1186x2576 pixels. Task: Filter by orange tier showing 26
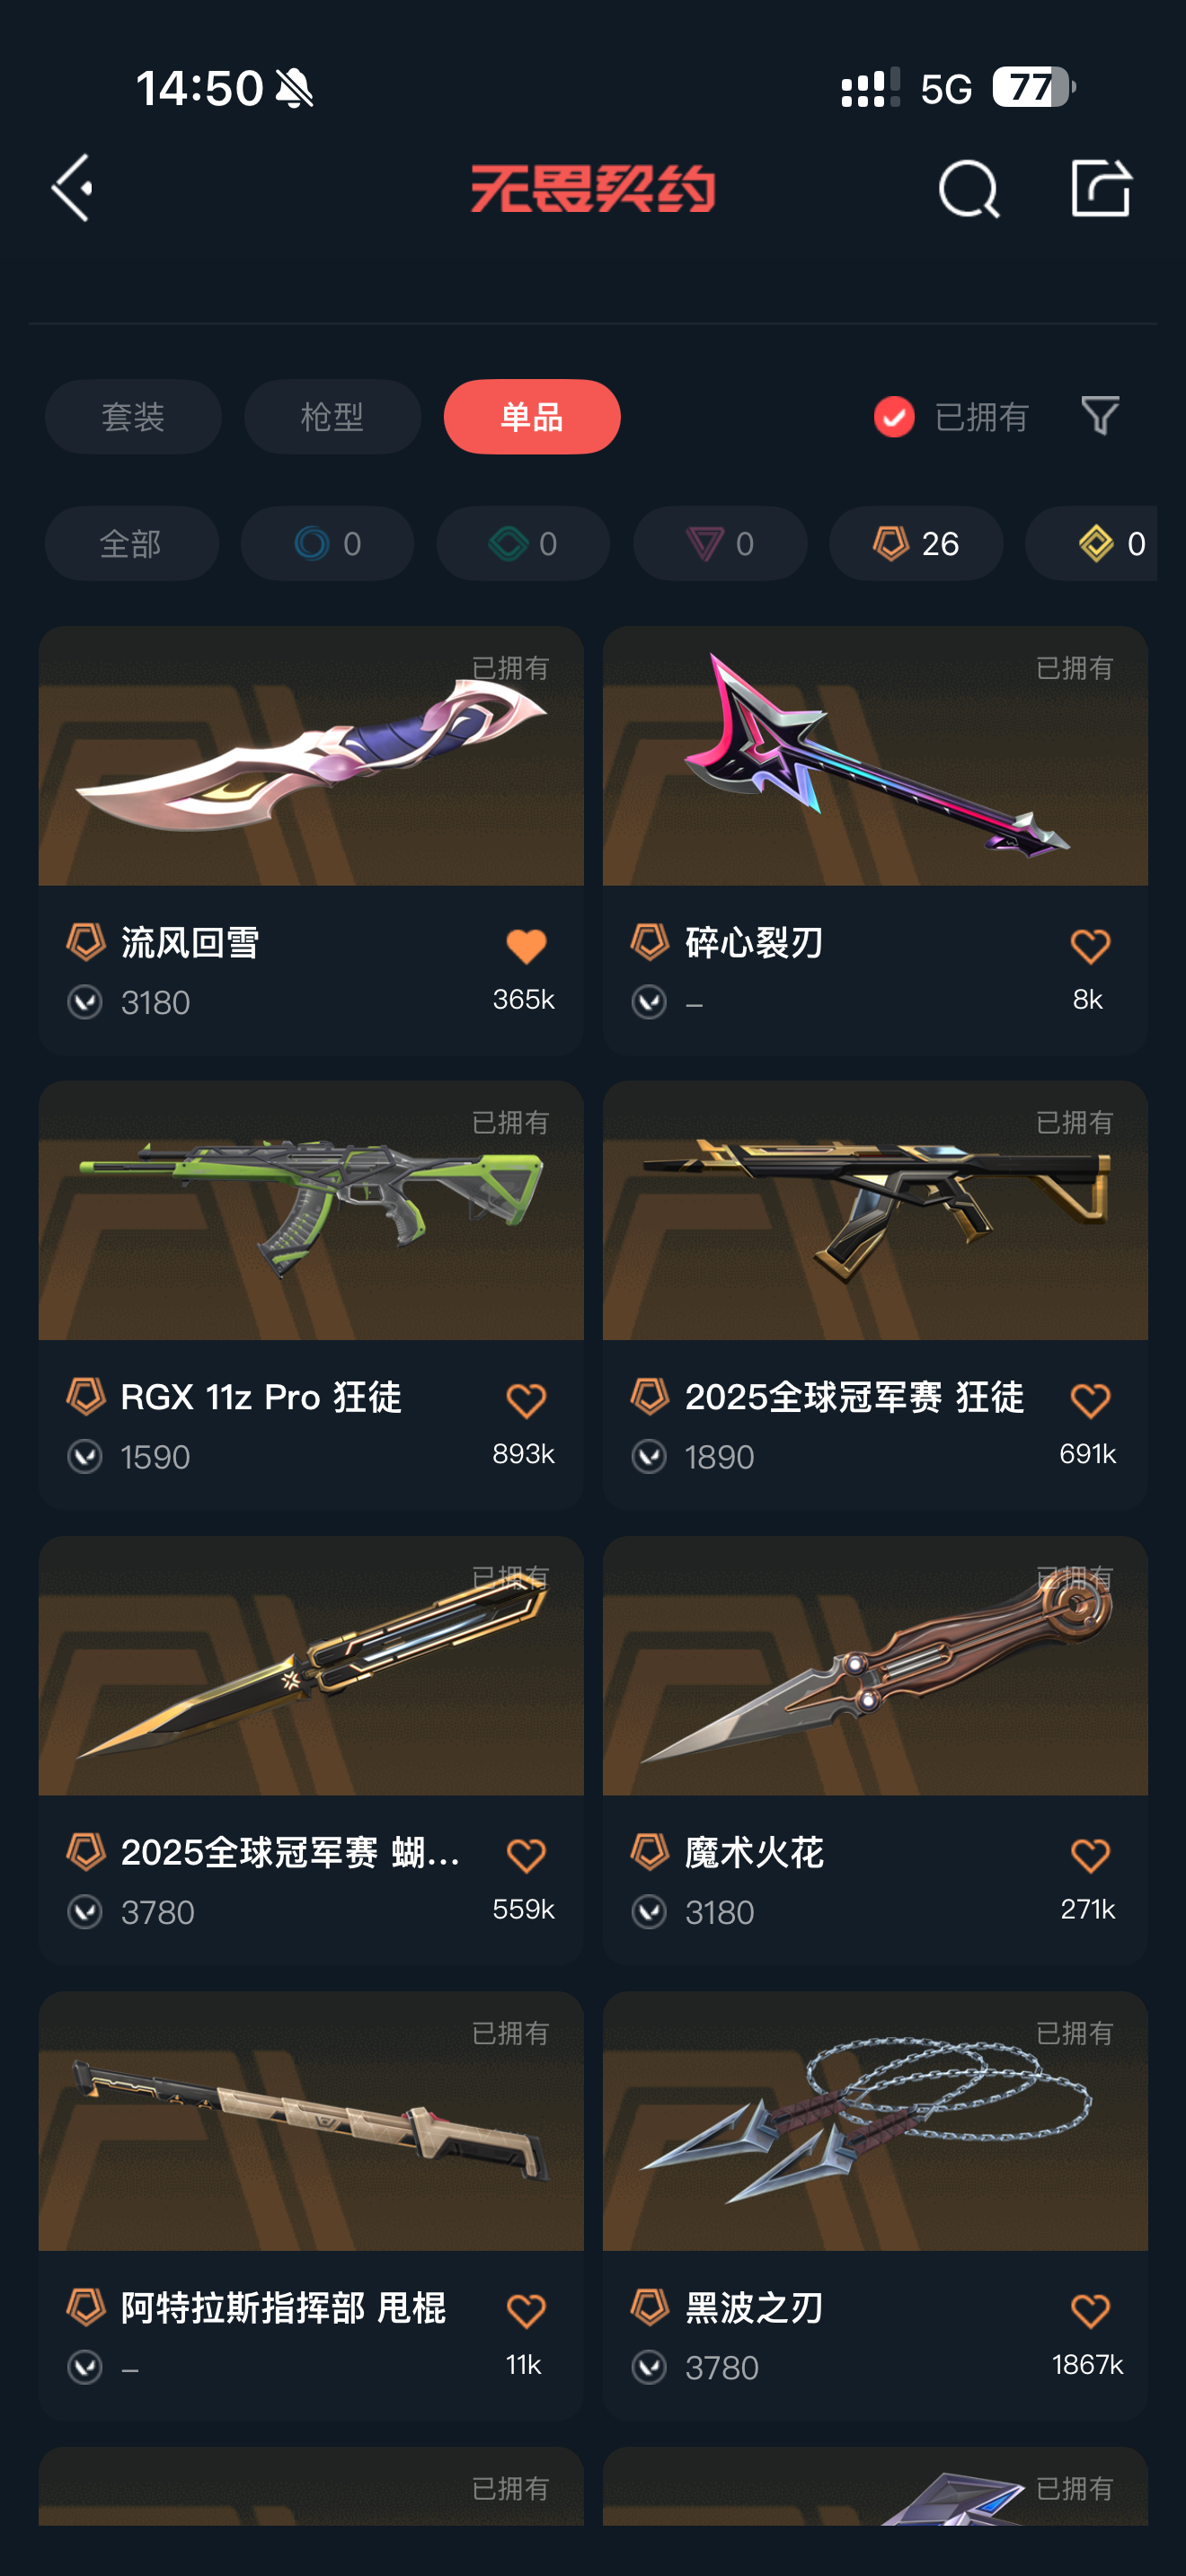tap(916, 543)
